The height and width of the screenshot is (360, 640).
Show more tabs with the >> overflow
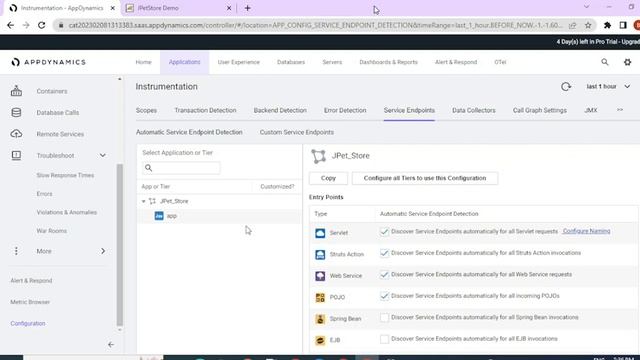click(620, 110)
